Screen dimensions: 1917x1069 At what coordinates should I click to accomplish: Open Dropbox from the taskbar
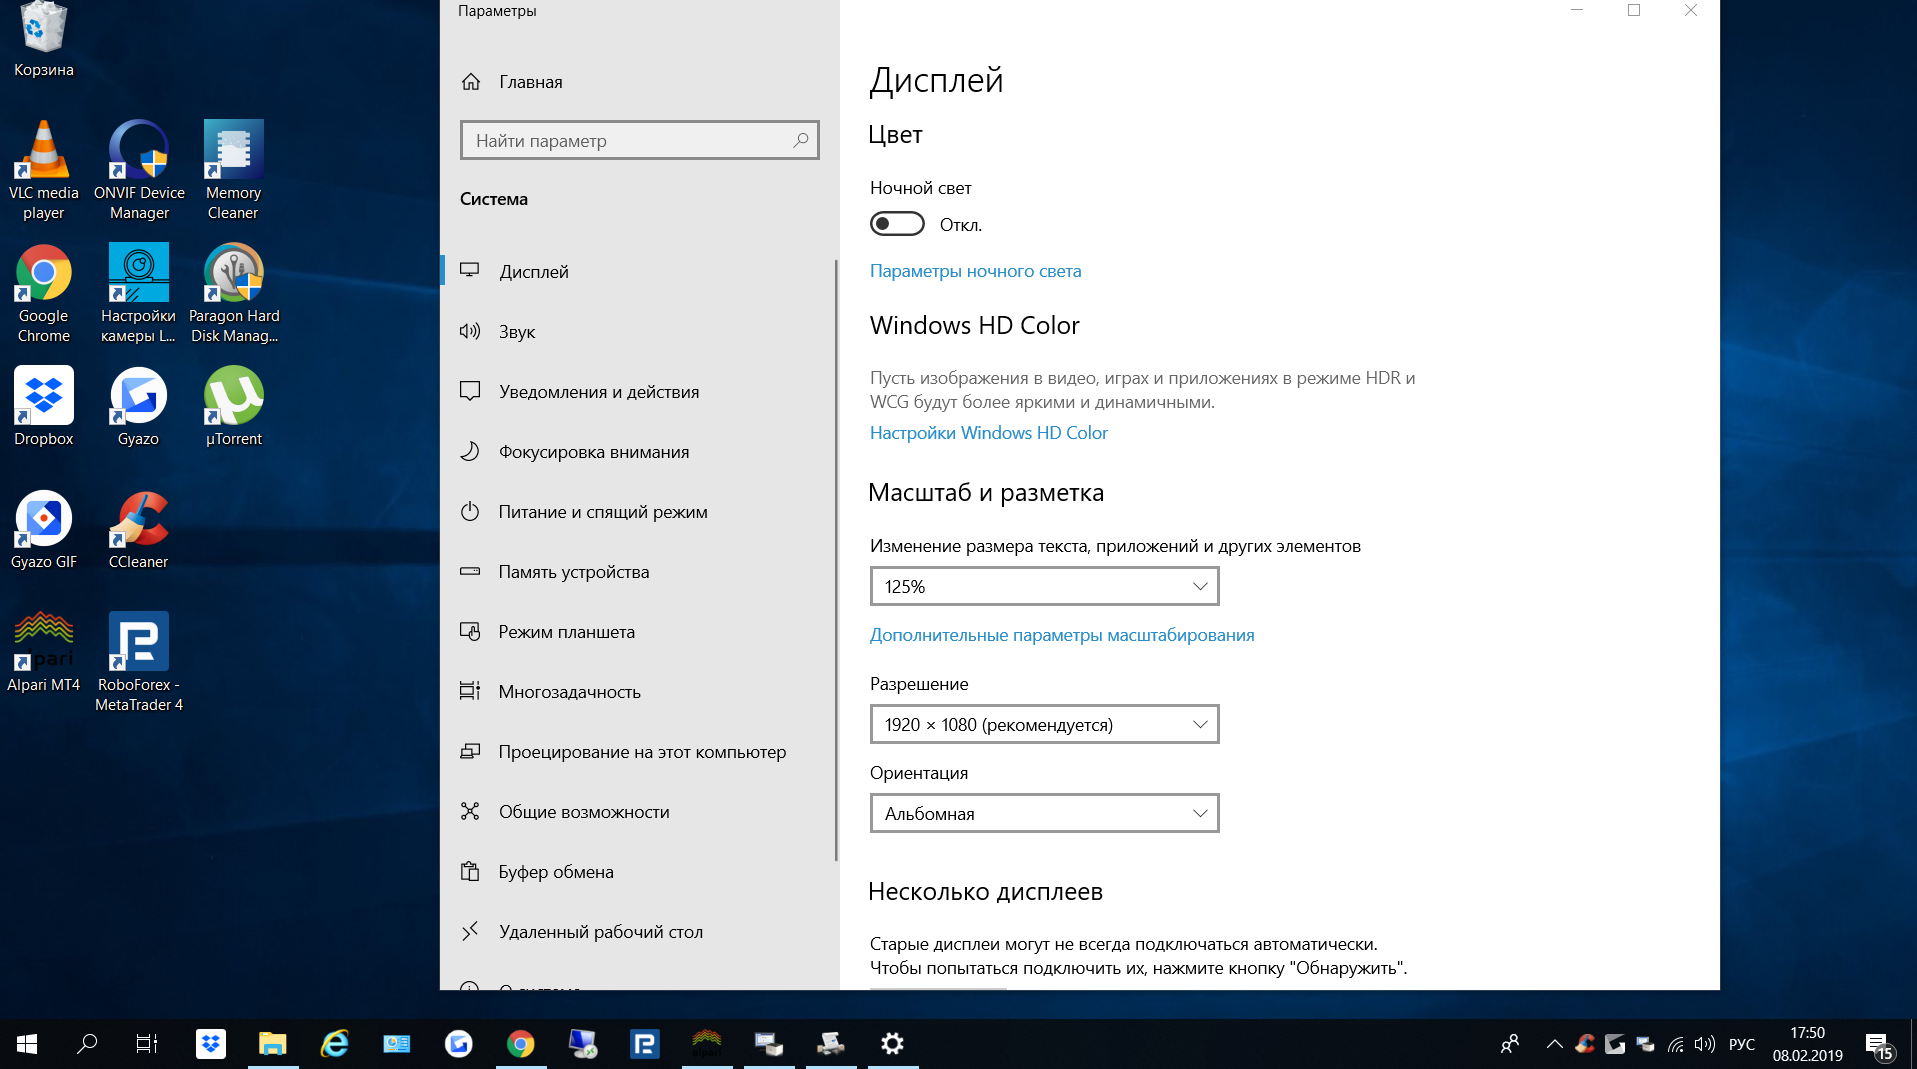[211, 1044]
